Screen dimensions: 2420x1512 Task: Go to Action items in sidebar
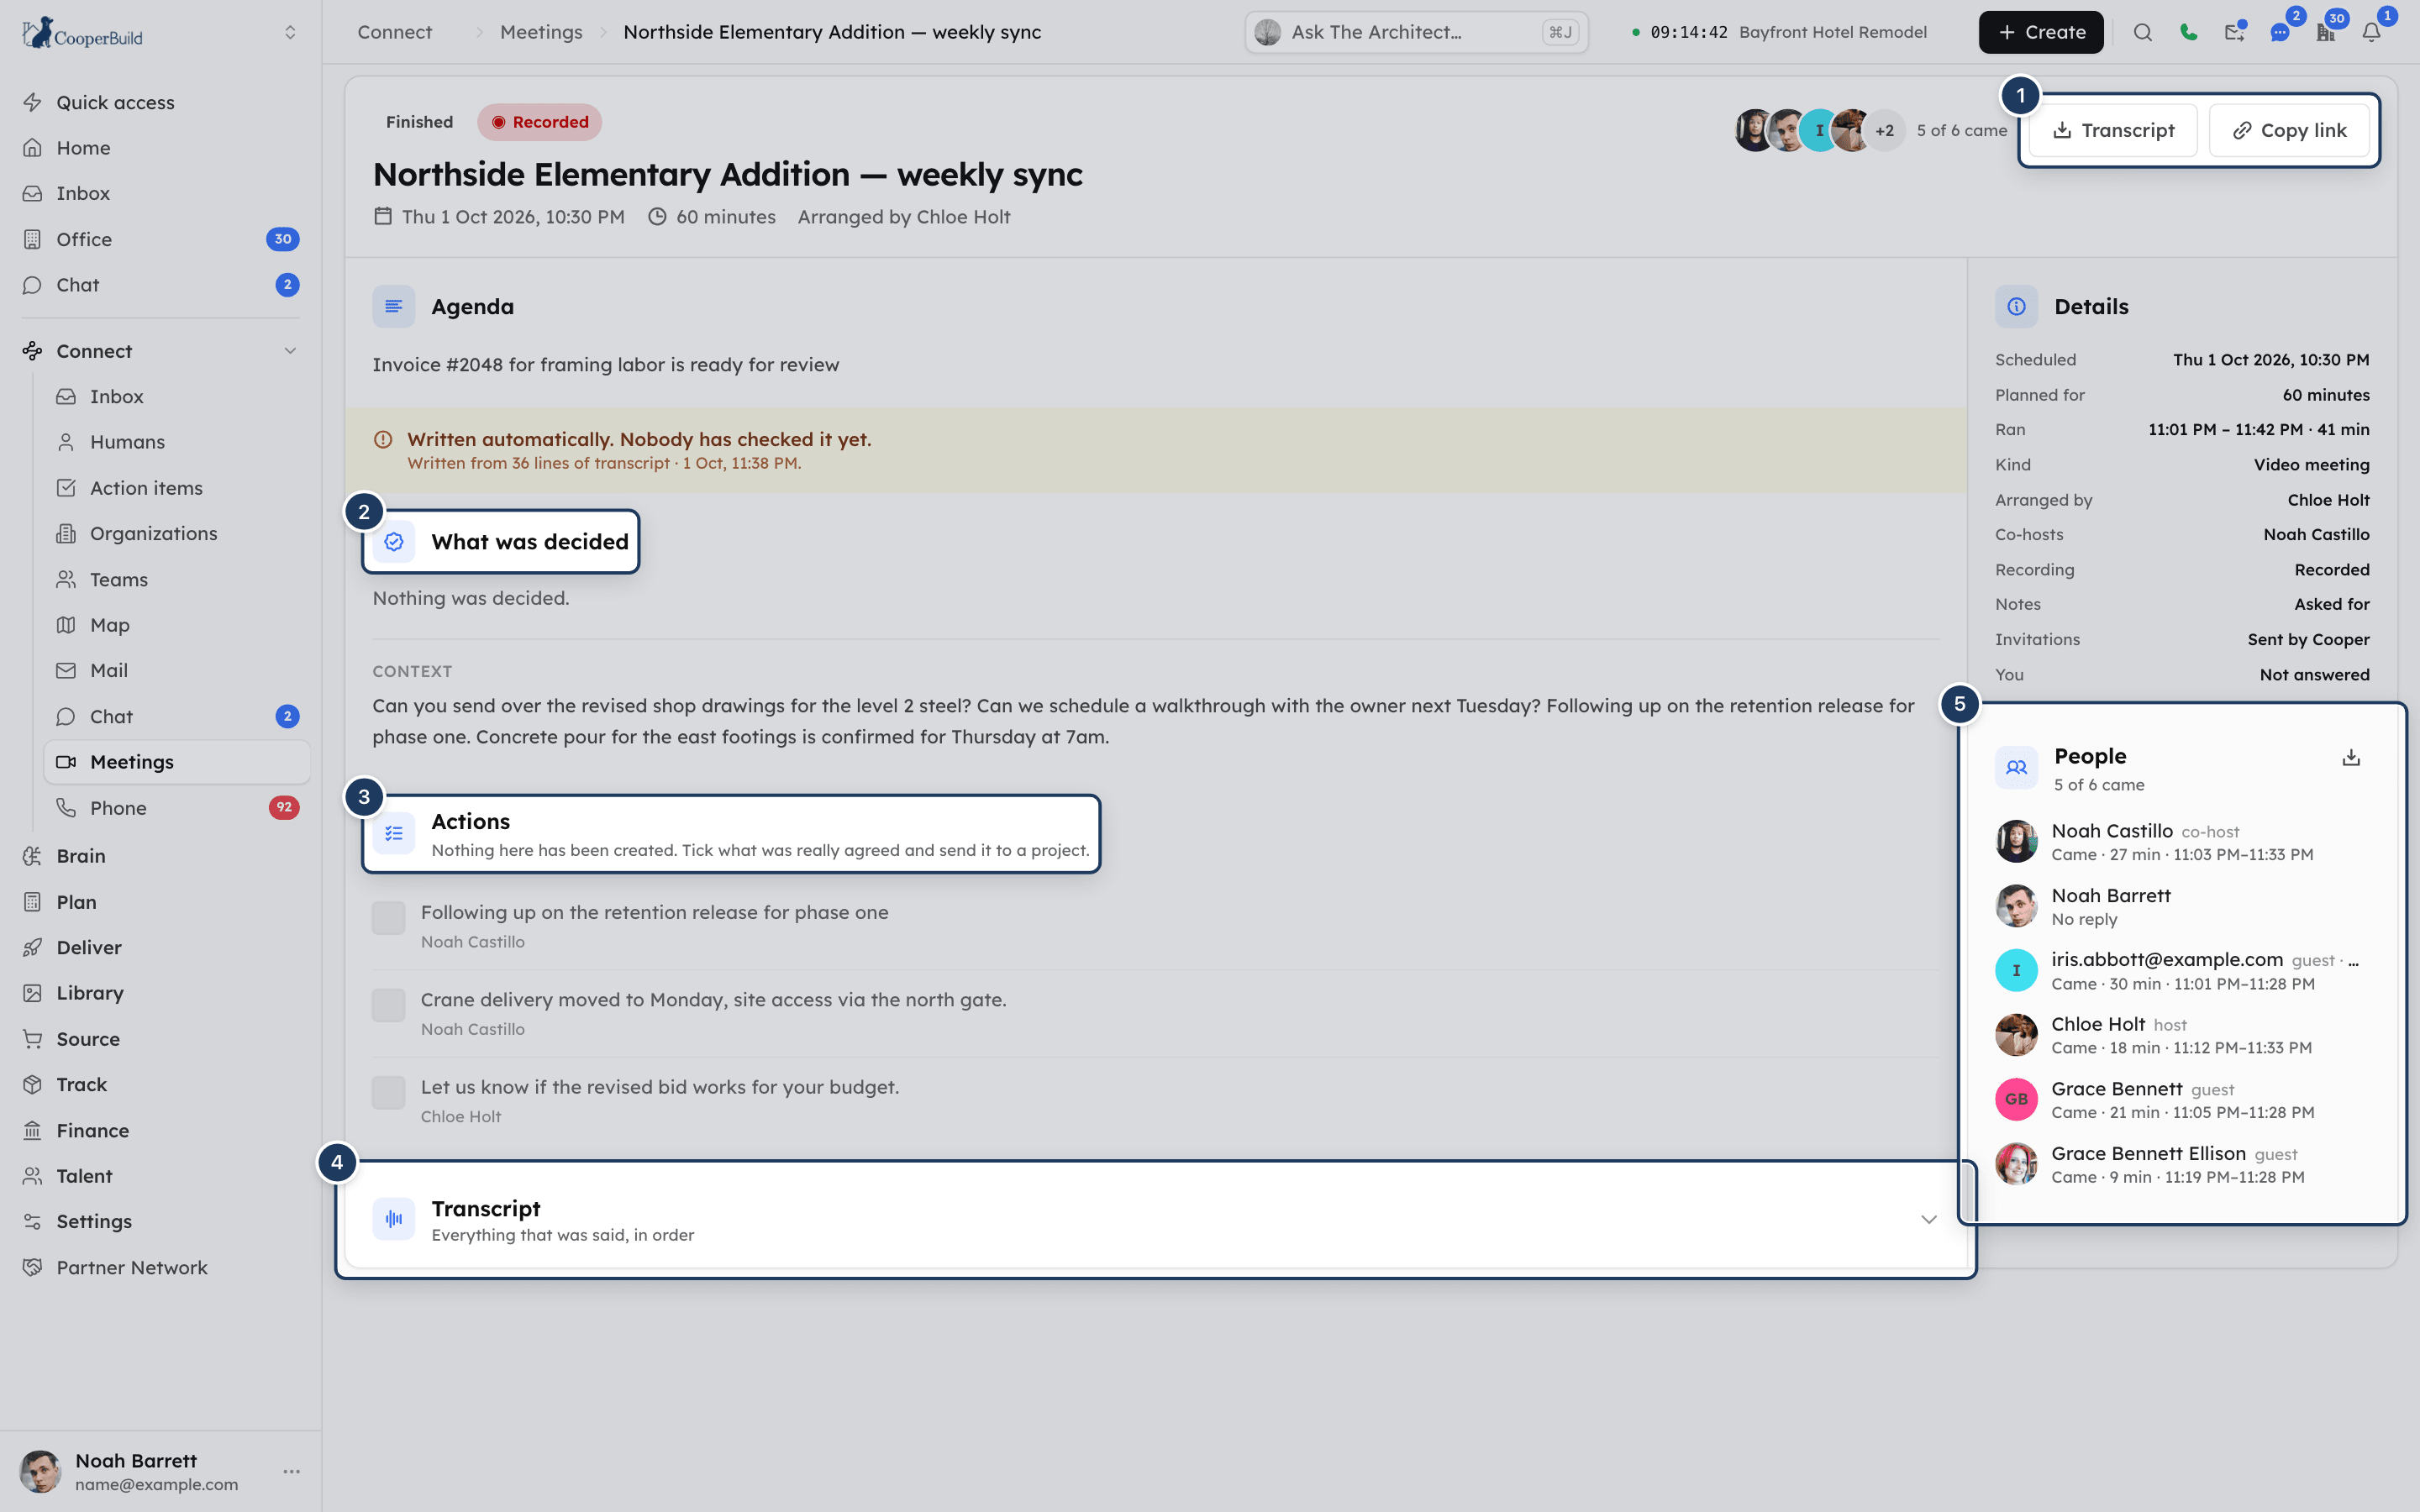(x=177, y=488)
